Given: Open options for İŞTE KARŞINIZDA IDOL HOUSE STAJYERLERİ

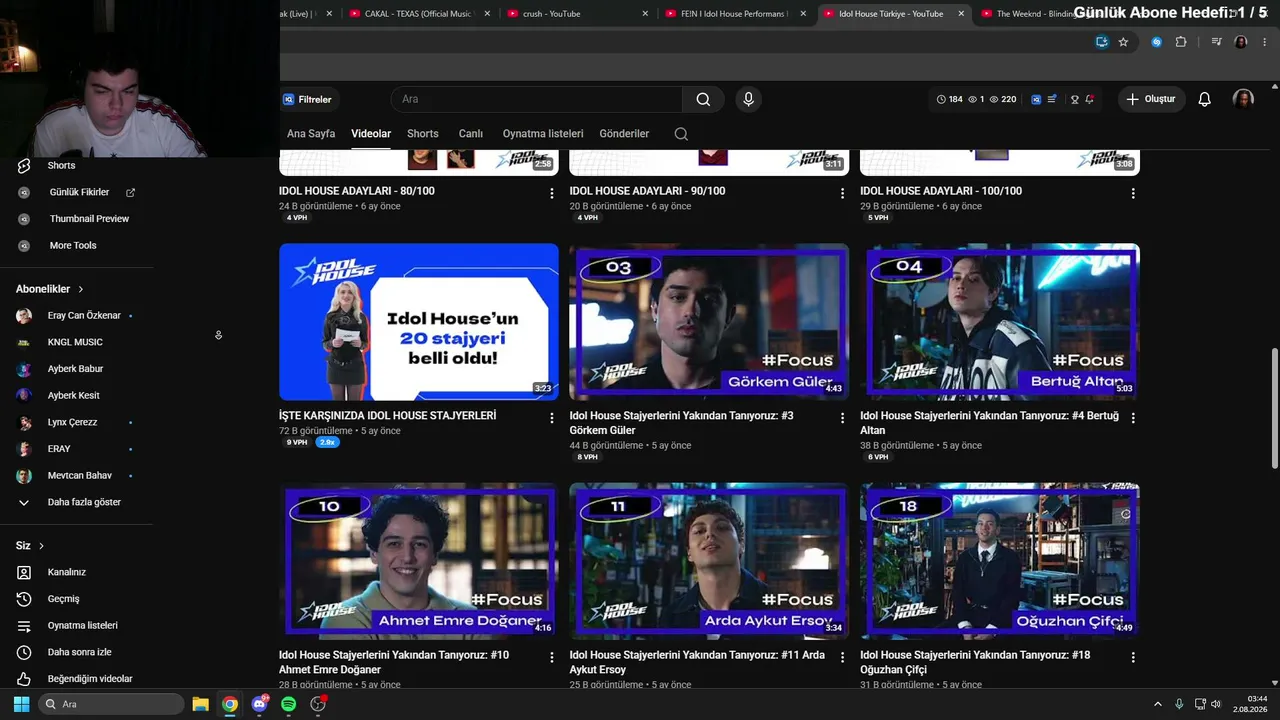Looking at the screenshot, I should (x=552, y=418).
